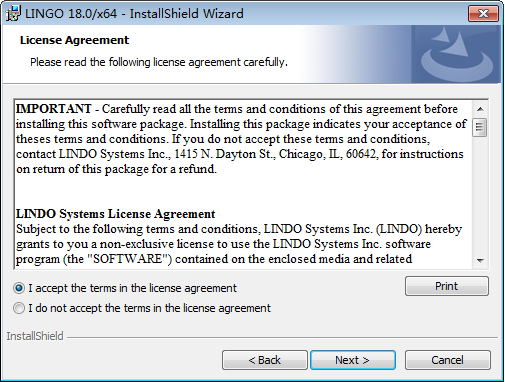Viewport: 505px width, 382px height.
Task: Continue with the 'Next >' button
Action: [x=353, y=360]
